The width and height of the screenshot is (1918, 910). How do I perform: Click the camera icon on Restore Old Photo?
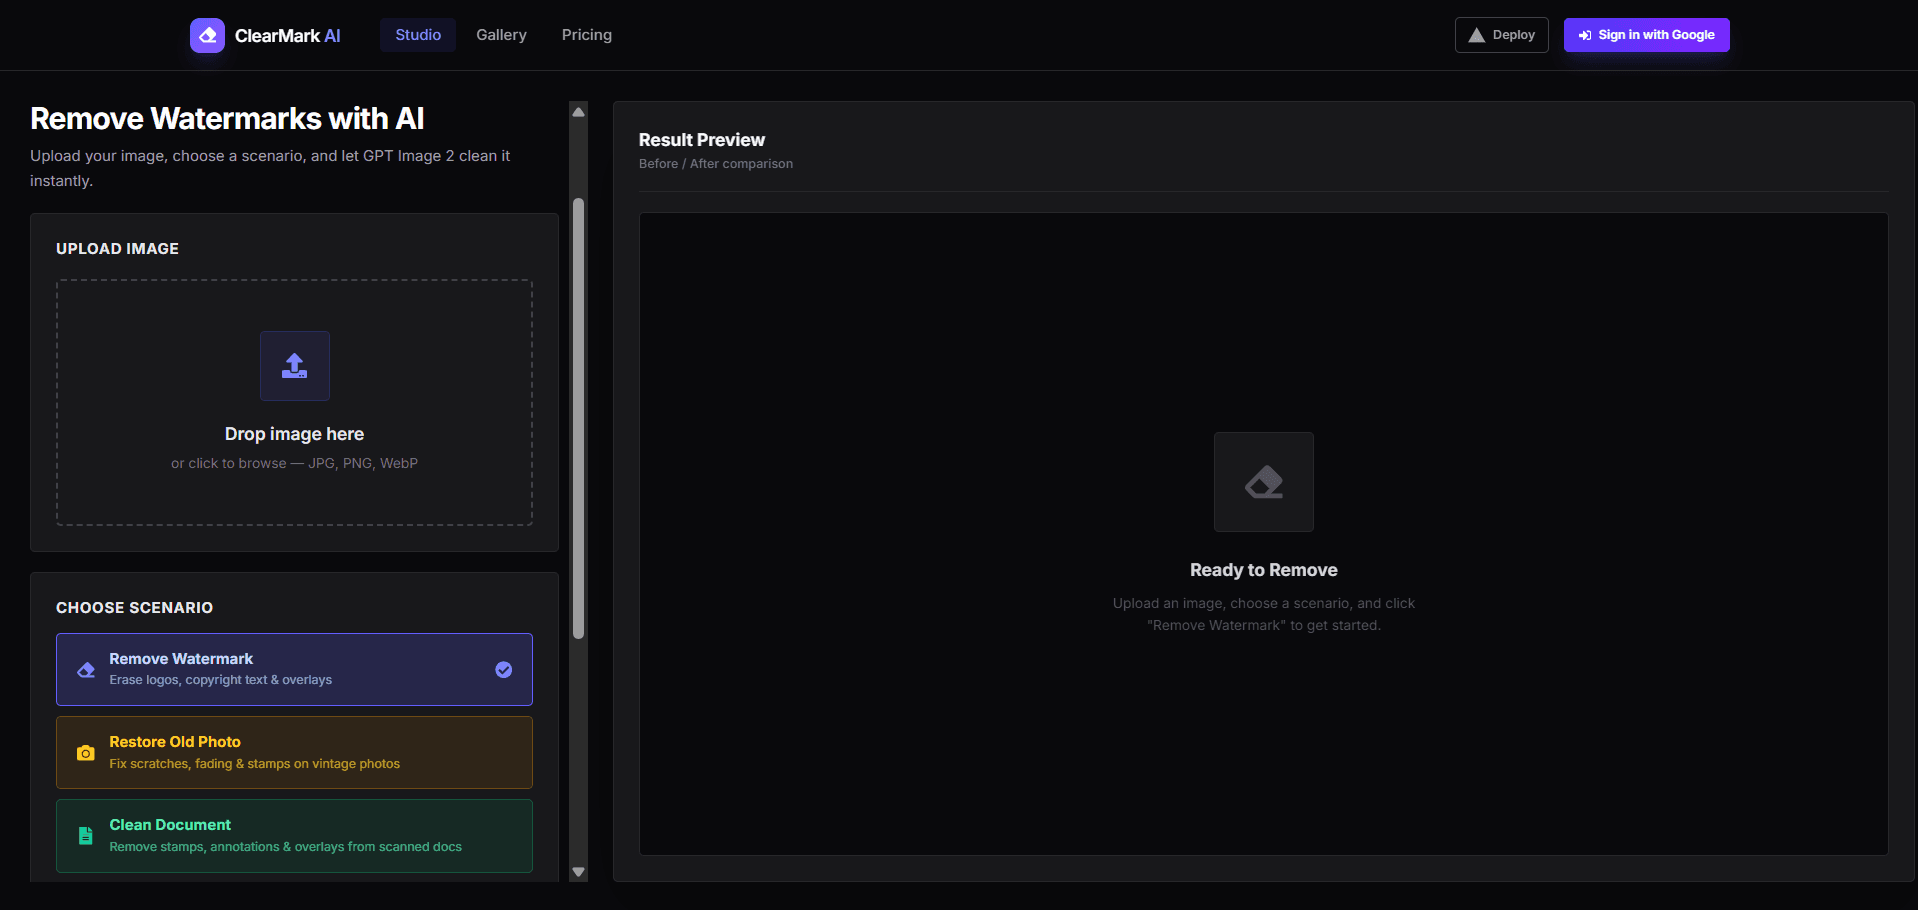[x=86, y=753]
